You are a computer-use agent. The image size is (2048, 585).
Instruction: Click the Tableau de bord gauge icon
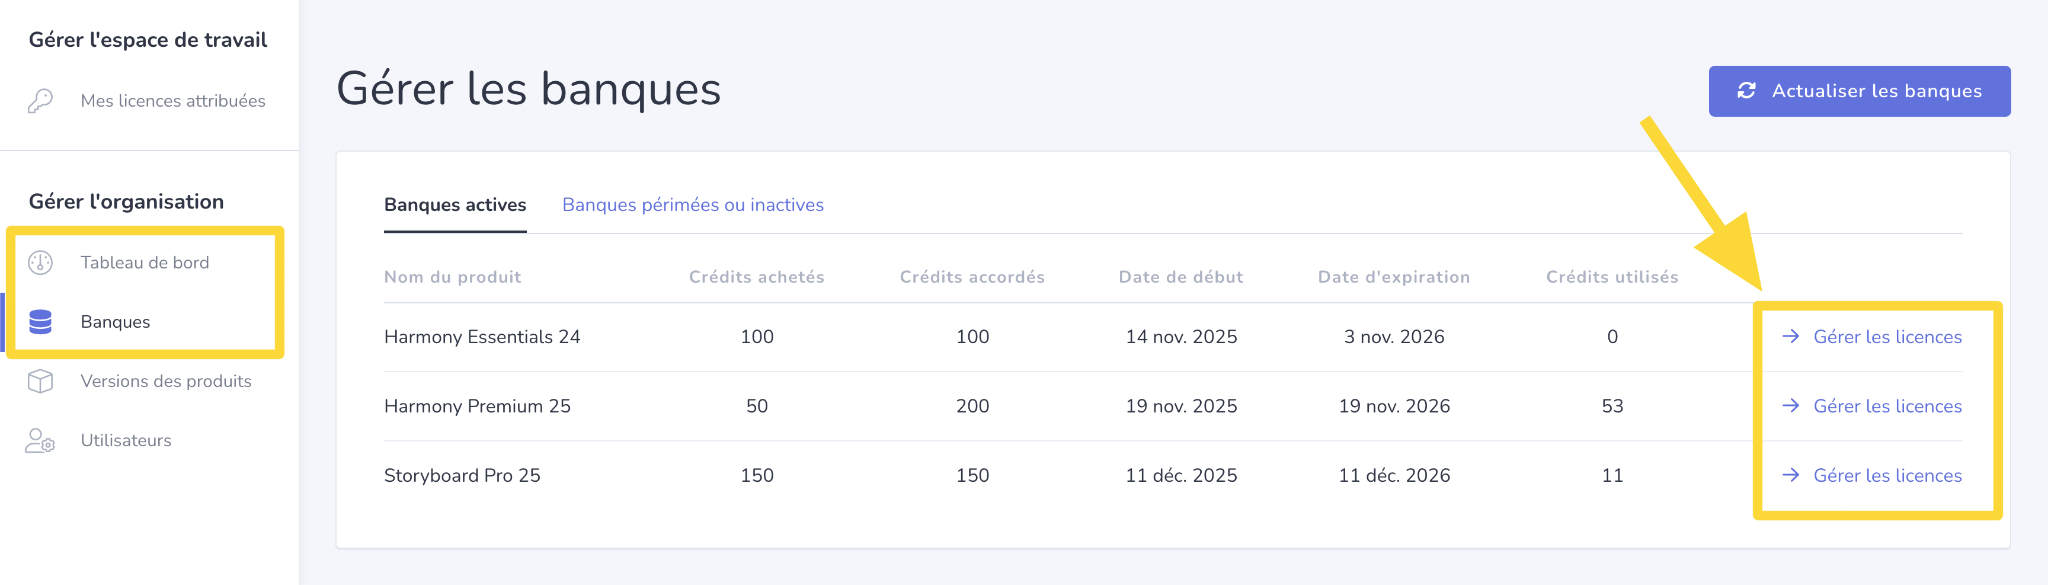40,263
